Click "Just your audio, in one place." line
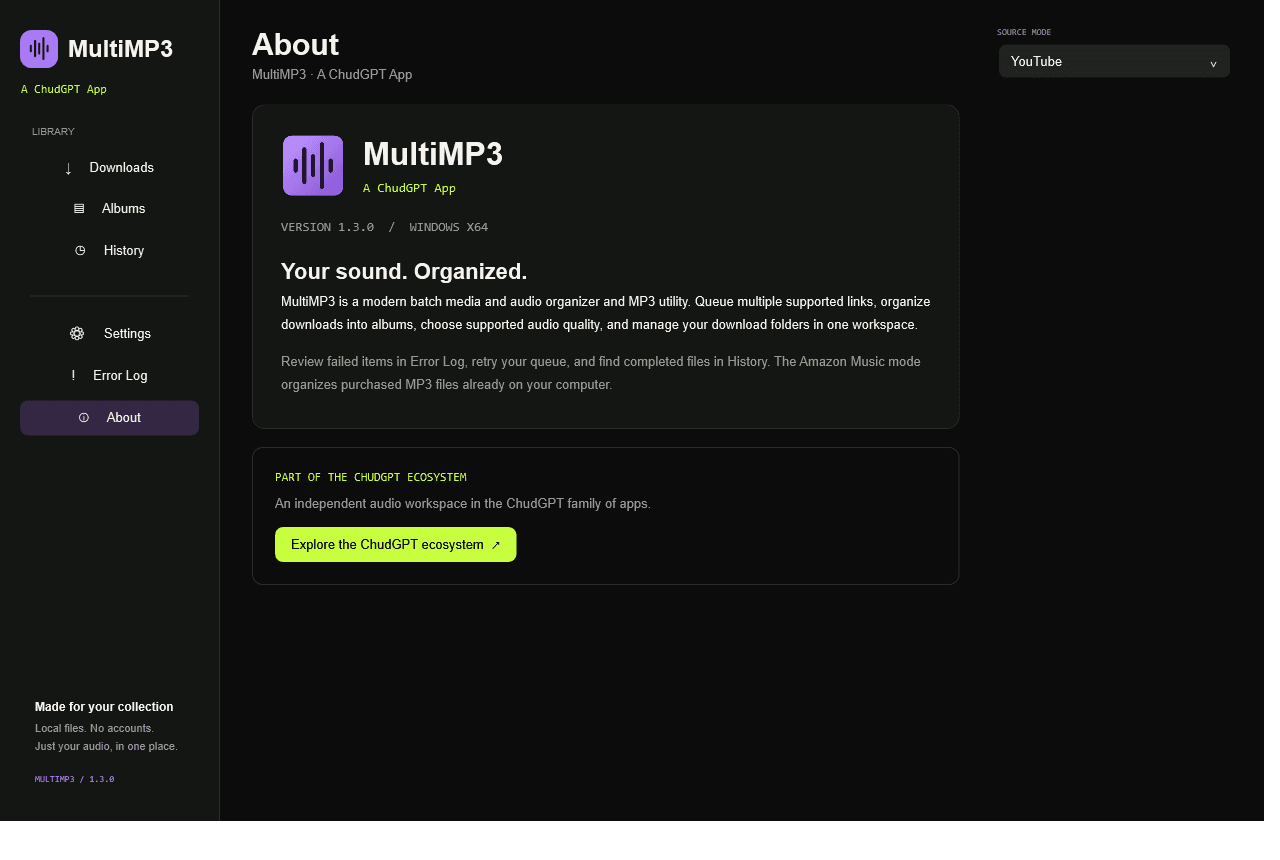 click(106, 747)
